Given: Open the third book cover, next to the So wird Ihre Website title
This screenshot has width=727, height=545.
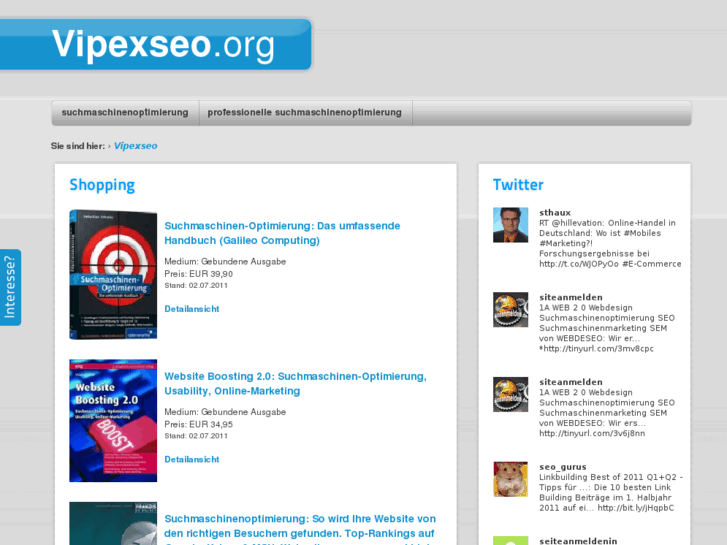Looking at the screenshot, I should point(113,523).
